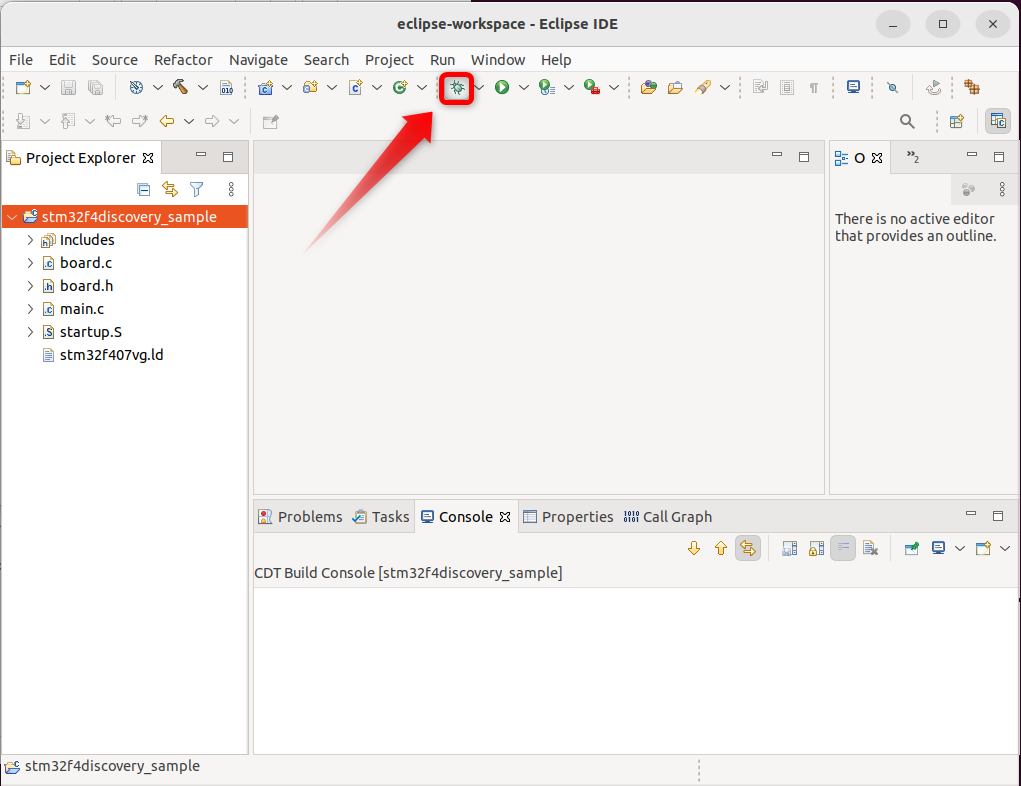Click the Pin Console icon
The width and height of the screenshot is (1021, 786).
911,548
